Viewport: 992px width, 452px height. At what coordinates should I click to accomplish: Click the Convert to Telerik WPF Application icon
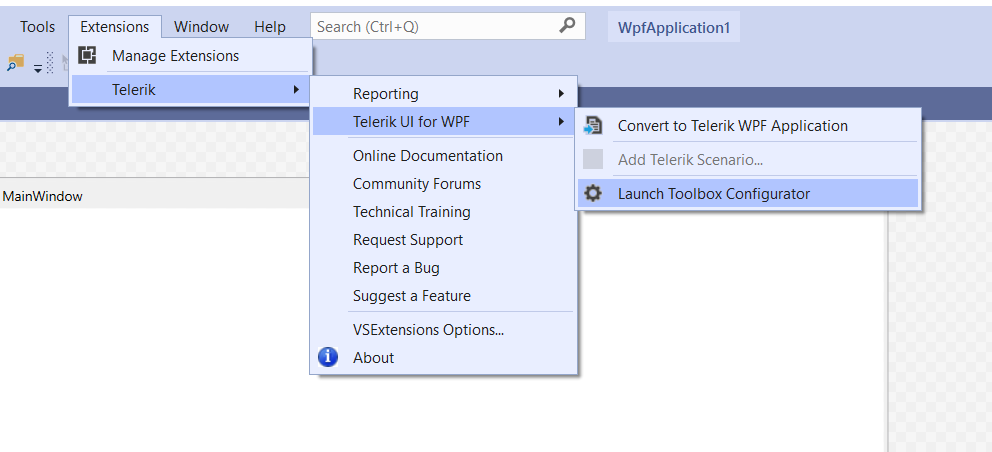593,126
